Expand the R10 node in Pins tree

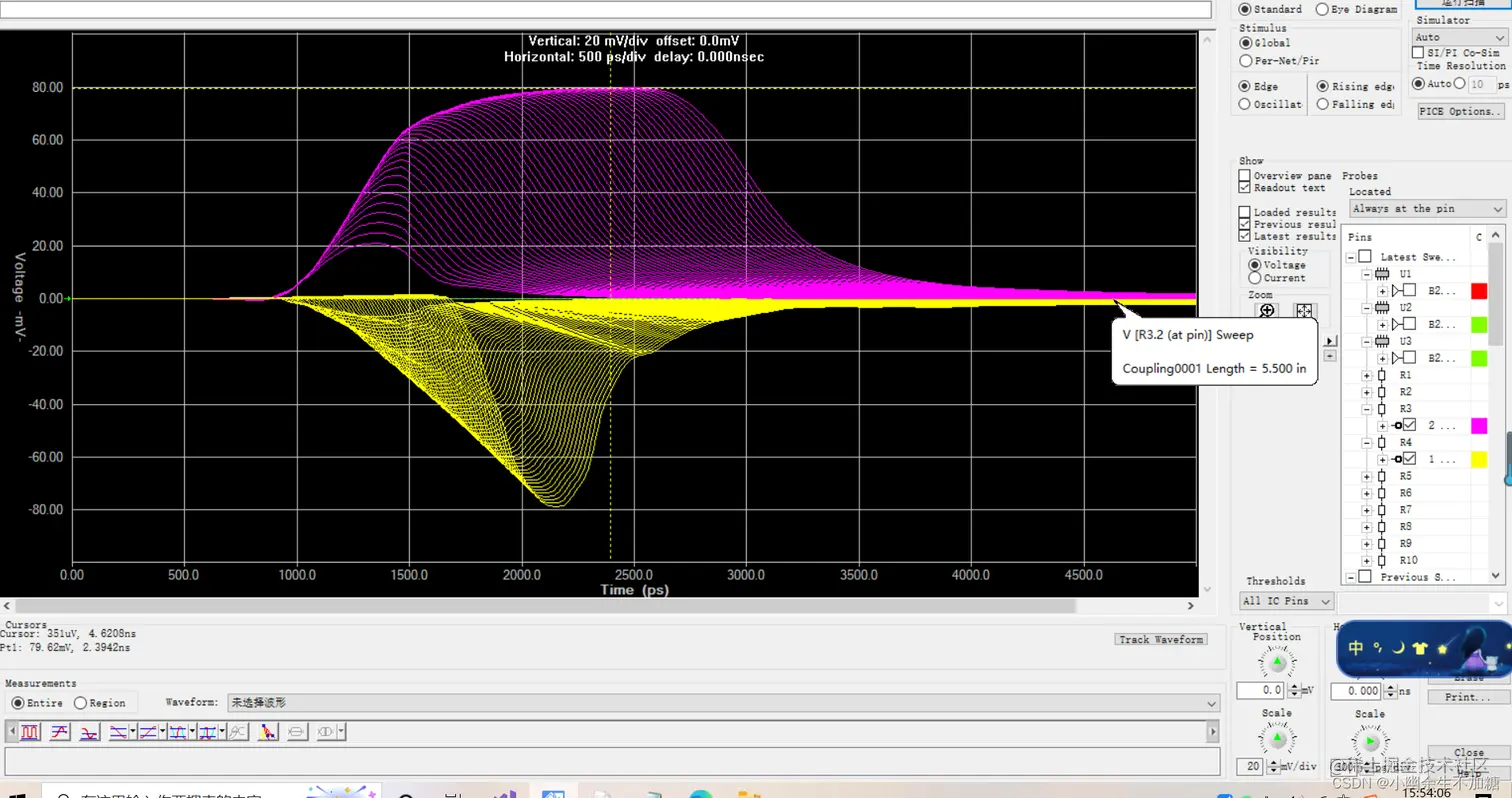tap(1367, 560)
